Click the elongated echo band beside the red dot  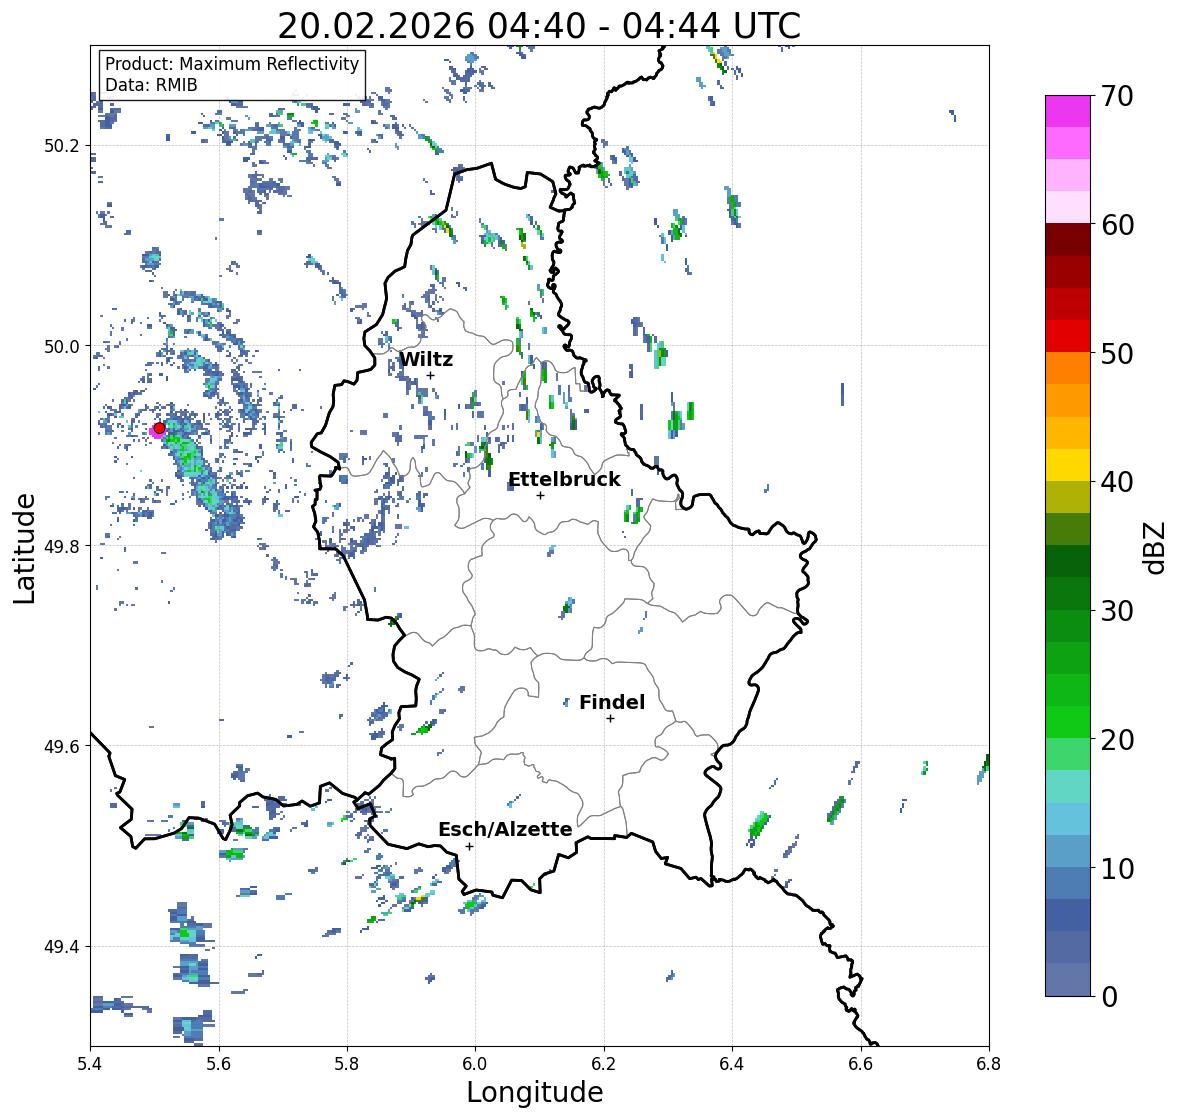pyautogui.click(x=199, y=475)
